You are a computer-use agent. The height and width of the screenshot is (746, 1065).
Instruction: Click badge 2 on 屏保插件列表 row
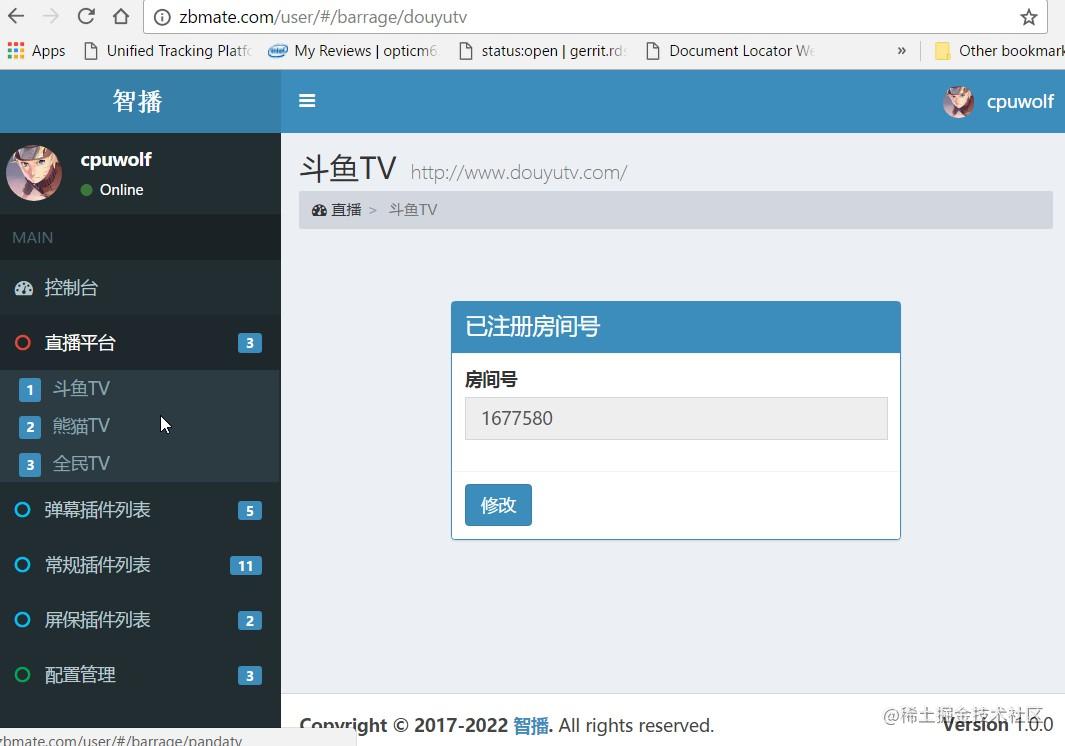[x=250, y=620]
